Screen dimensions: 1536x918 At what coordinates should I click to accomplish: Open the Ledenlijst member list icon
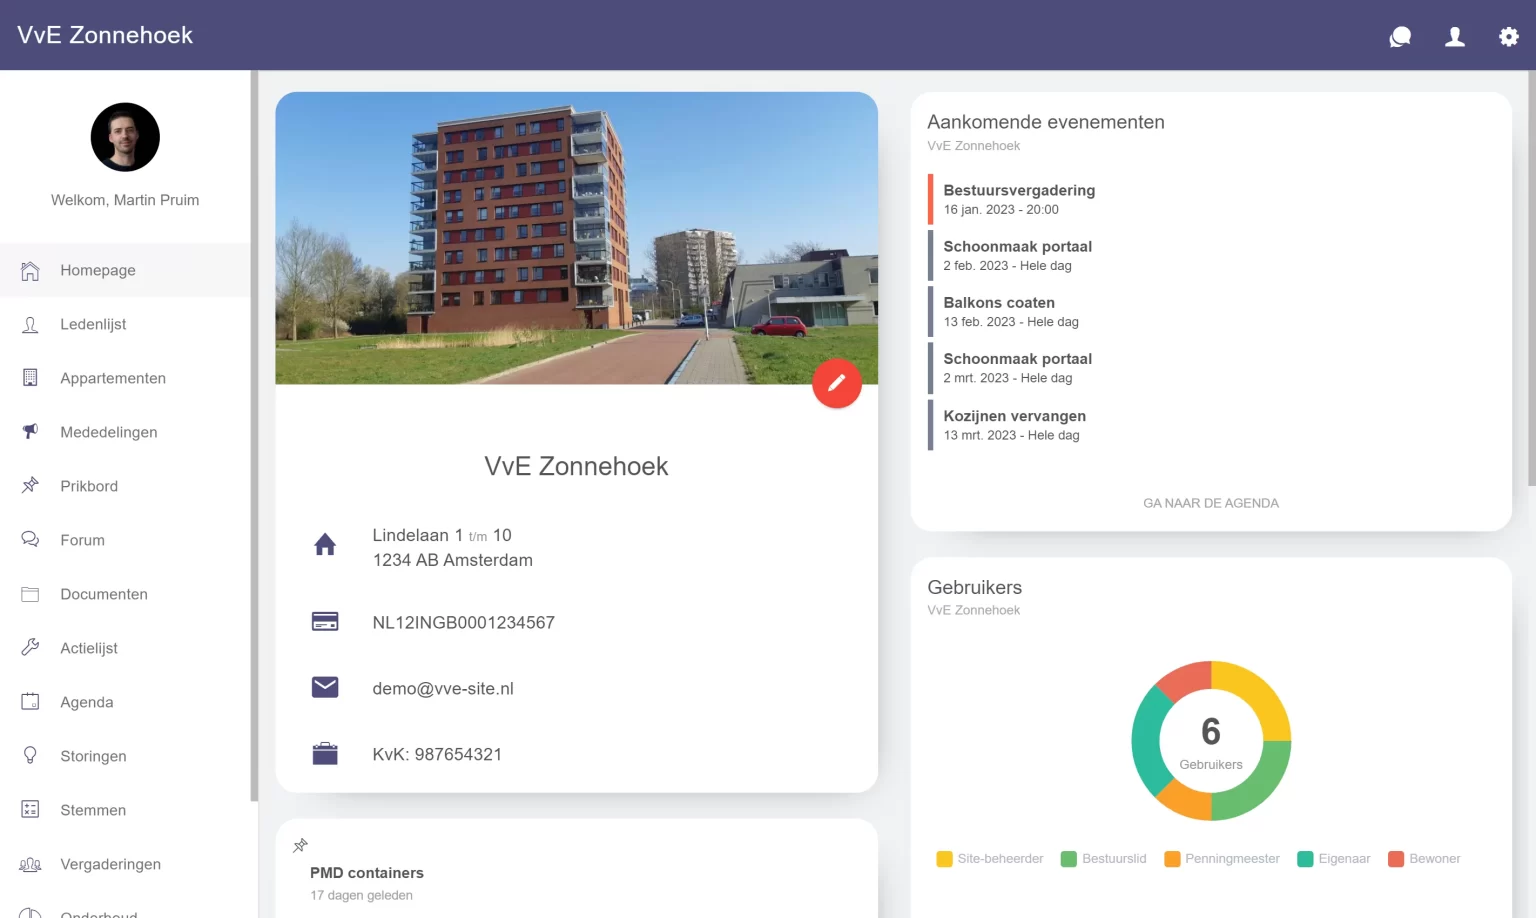click(29, 324)
